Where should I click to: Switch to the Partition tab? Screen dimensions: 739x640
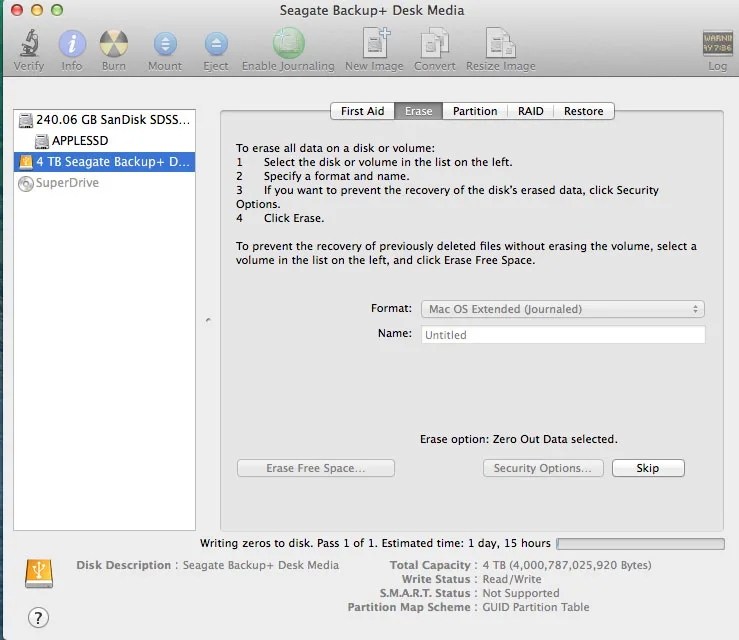(x=475, y=111)
